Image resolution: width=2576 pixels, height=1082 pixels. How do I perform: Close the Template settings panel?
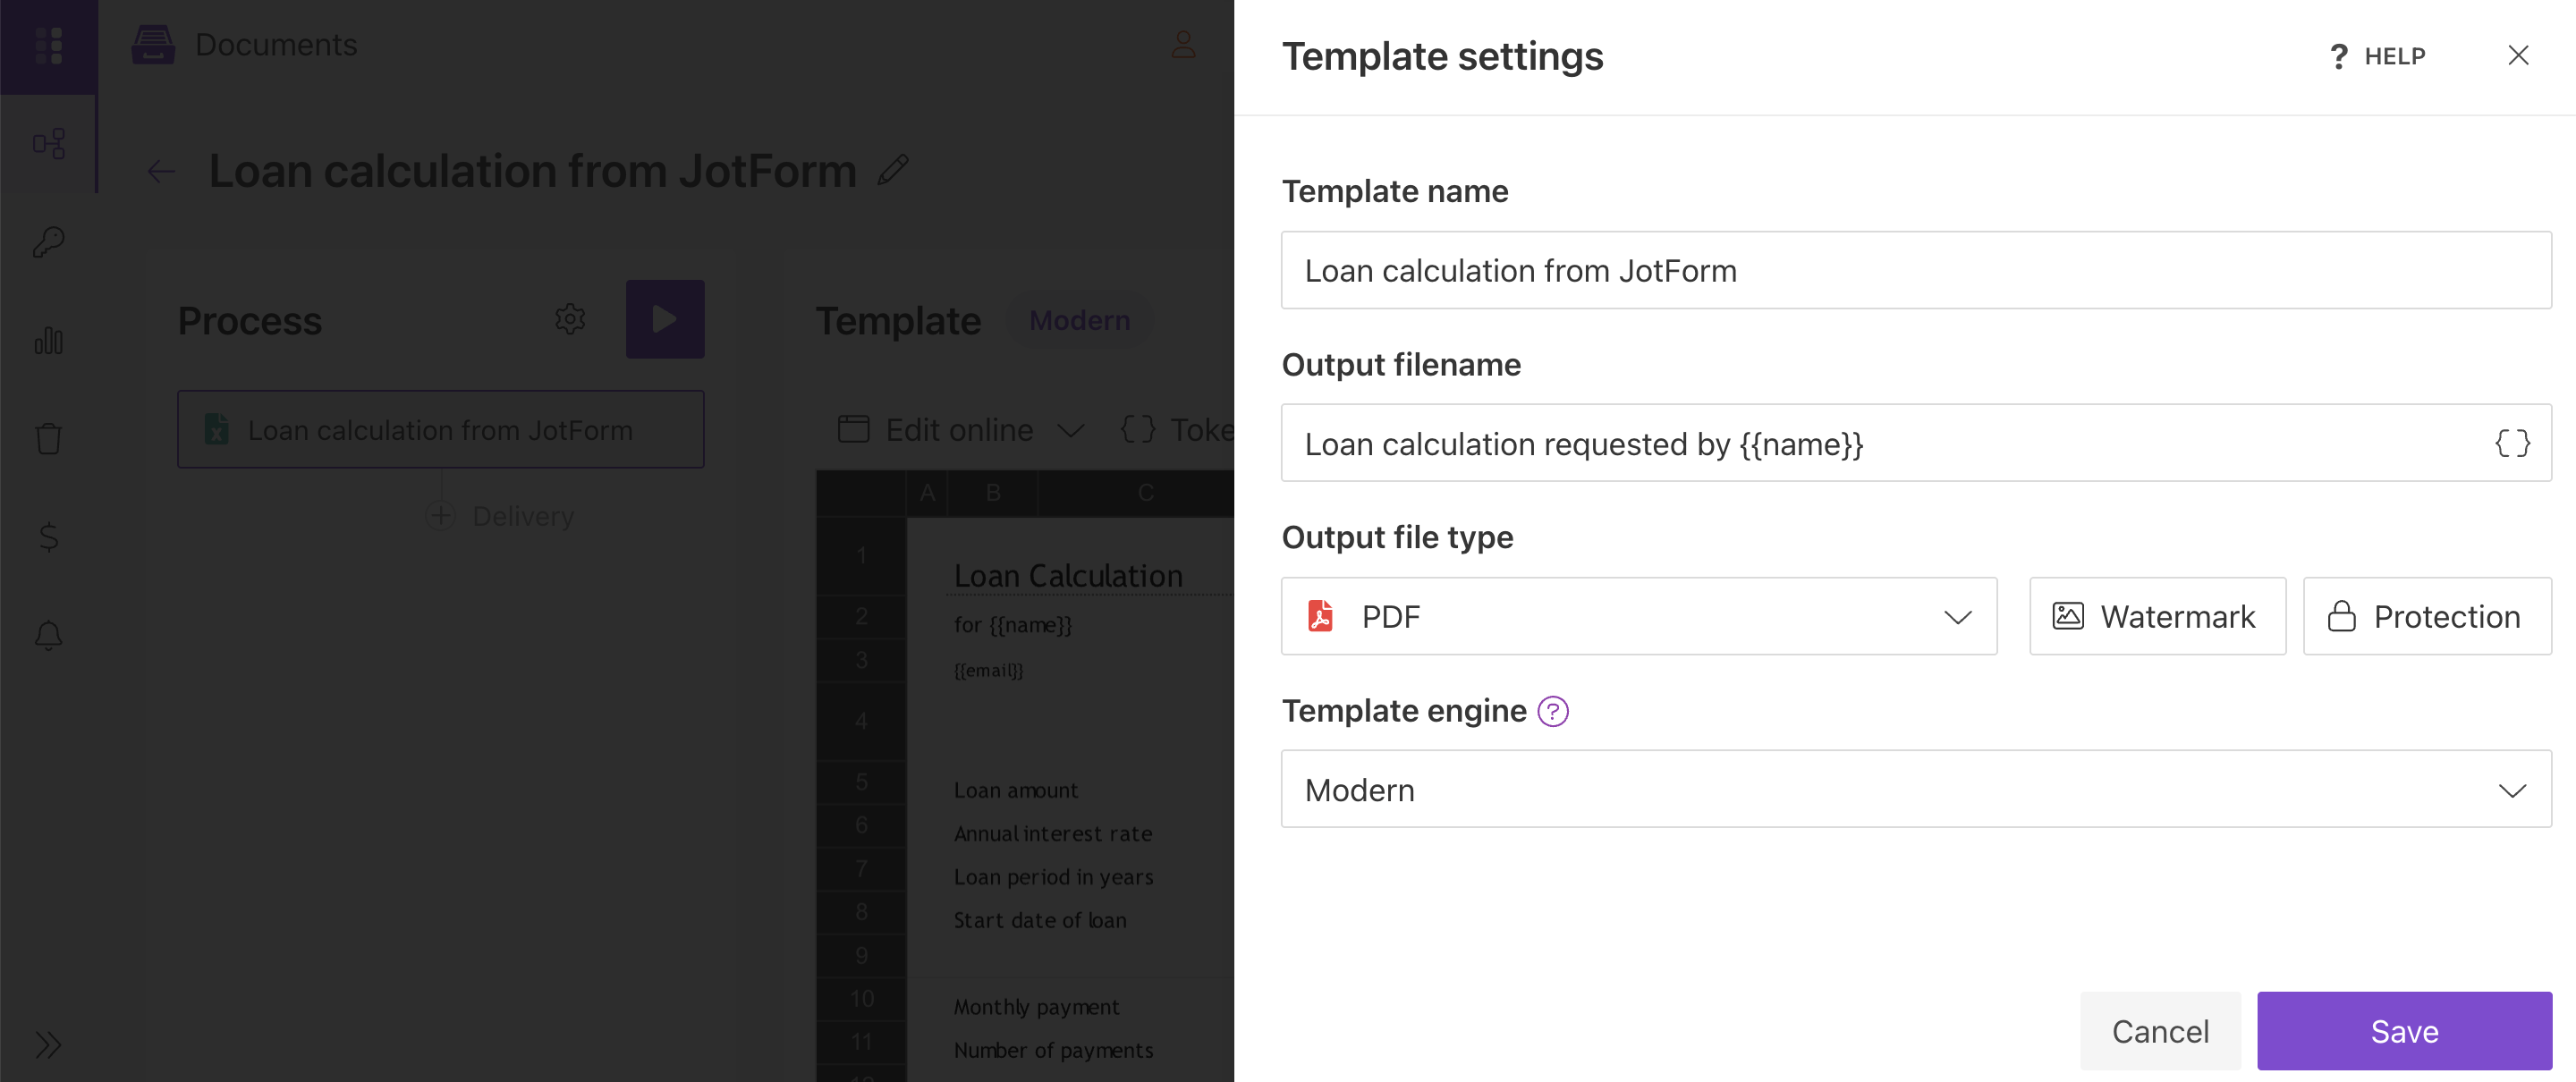click(2518, 56)
